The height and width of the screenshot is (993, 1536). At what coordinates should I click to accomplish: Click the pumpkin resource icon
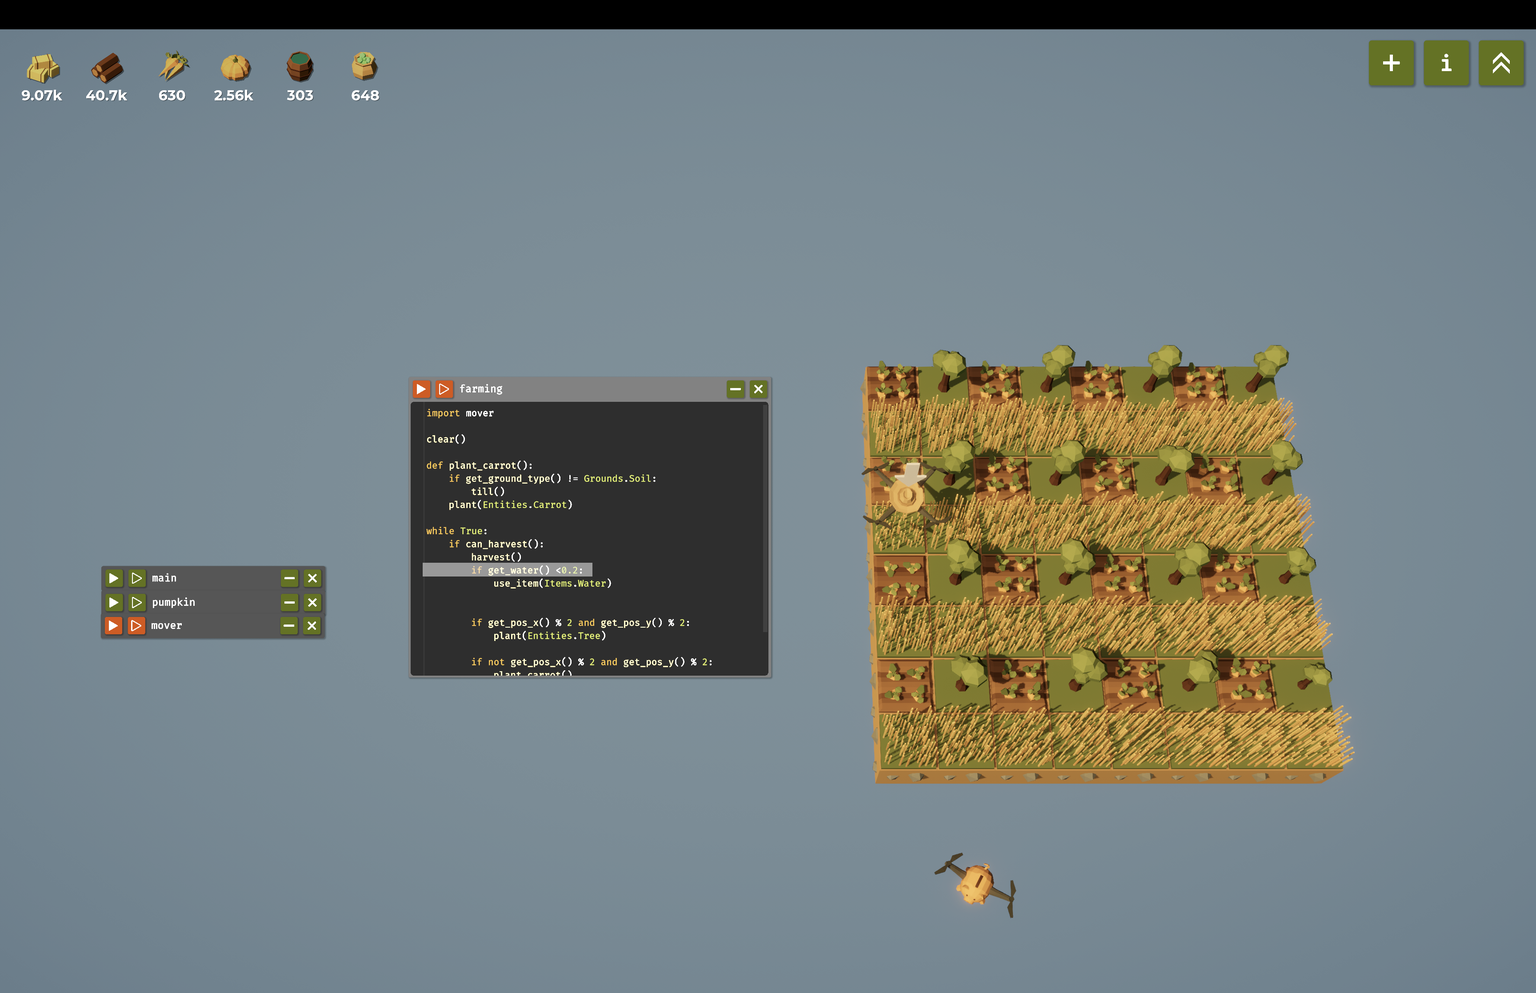pyautogui.click(x=235, y=67)
